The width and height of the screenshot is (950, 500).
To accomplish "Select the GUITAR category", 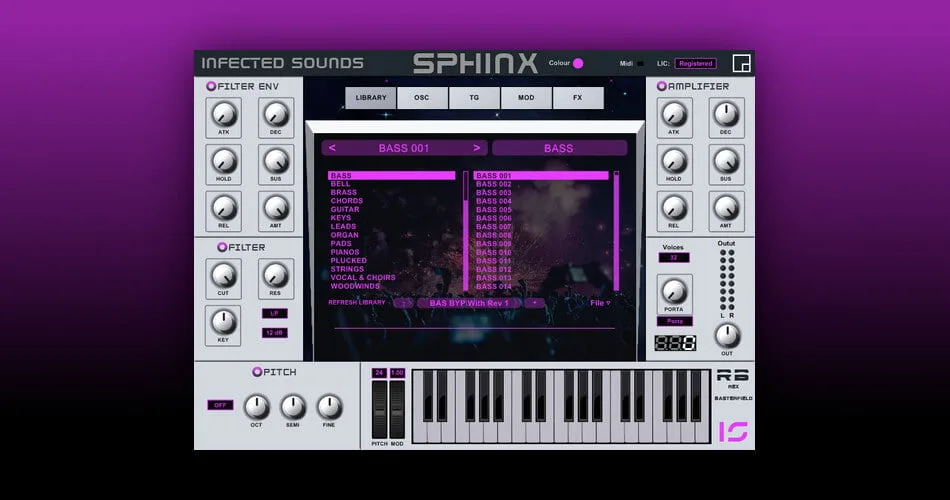I will [x=345, y=209].
